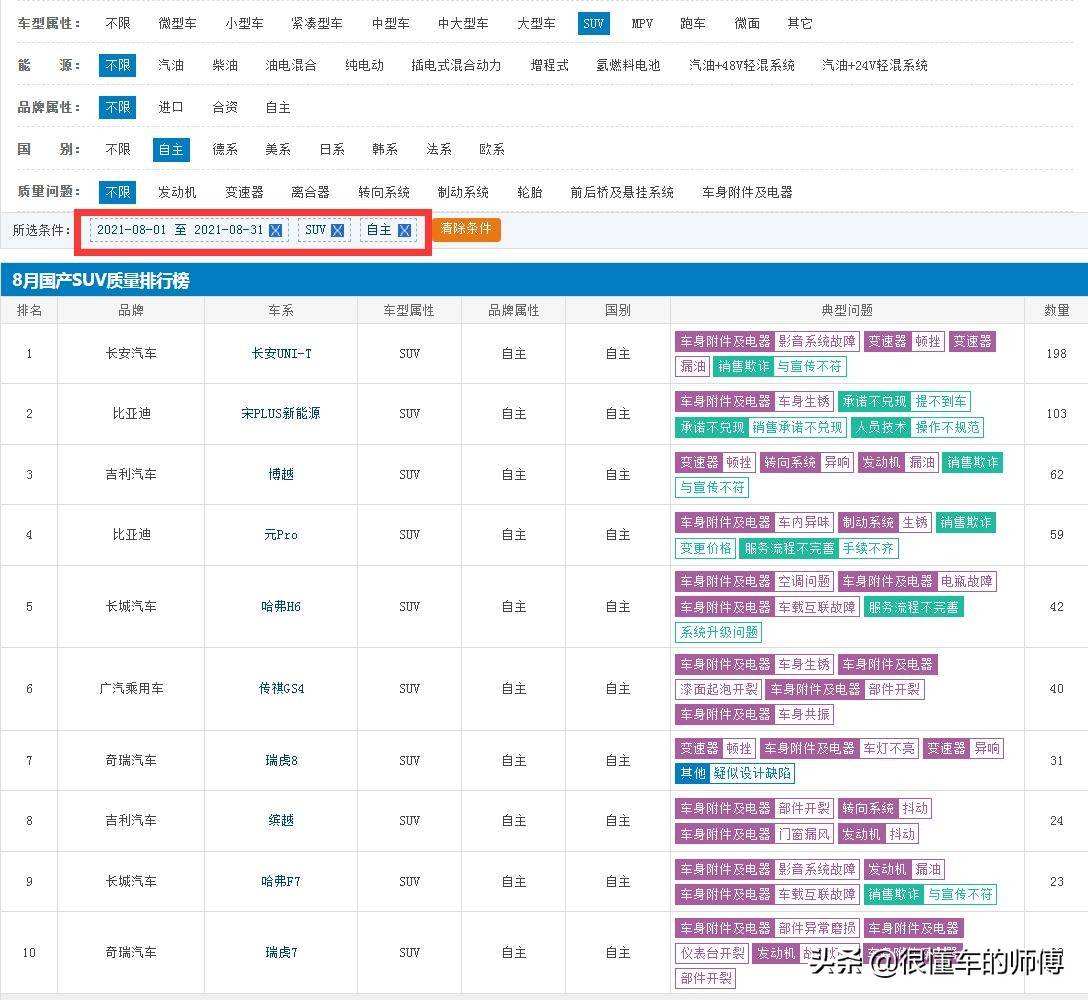Image resolution: width=1088 pixels, height=1000 pixels.
Task: Filter country by 韩系
Action: (x=385, y=149)
